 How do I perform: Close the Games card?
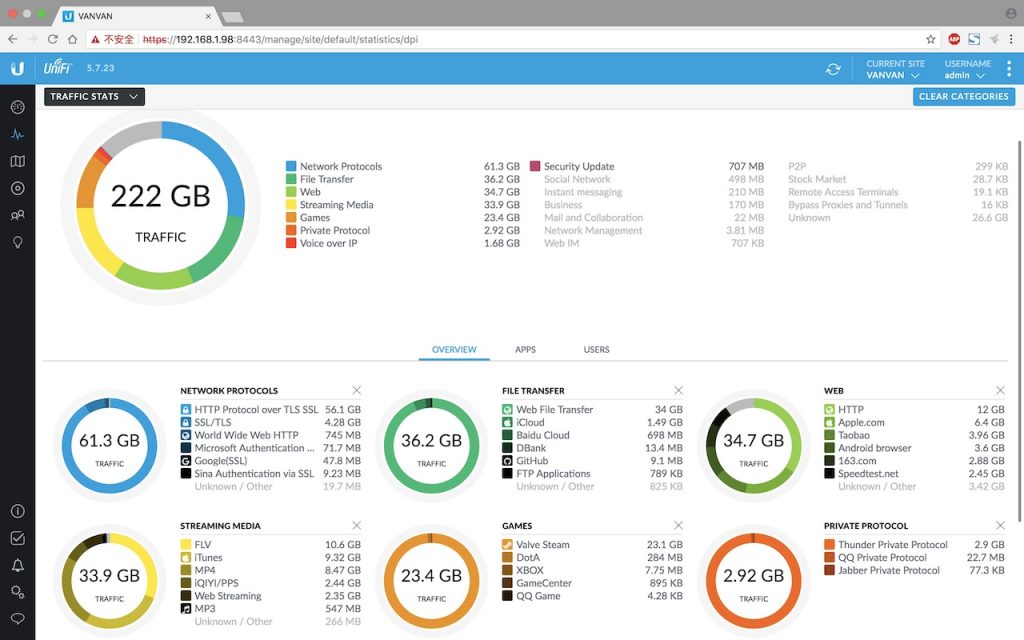click(x=679, y=525)
